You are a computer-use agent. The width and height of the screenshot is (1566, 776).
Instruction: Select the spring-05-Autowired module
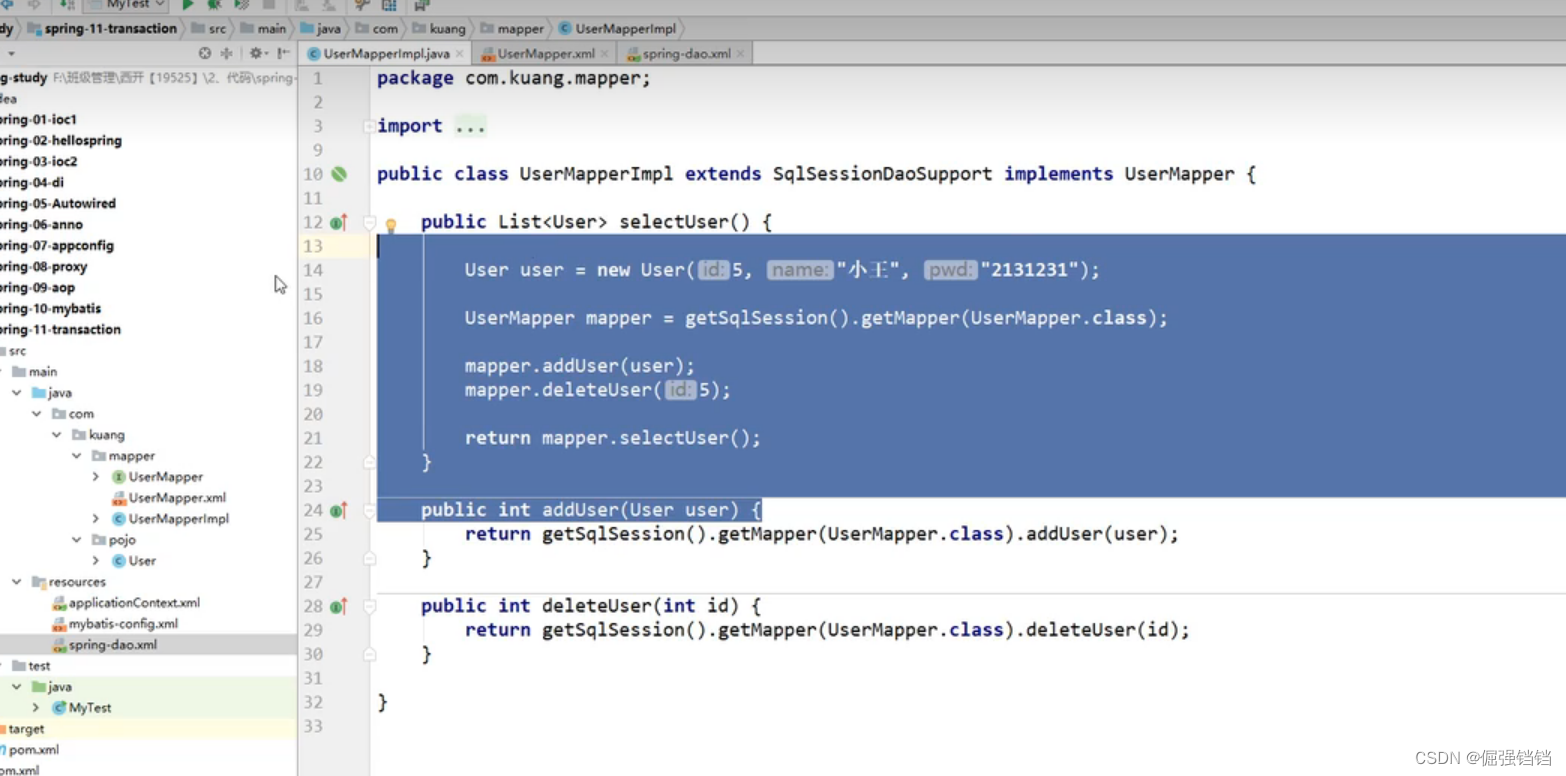point(58,204)
